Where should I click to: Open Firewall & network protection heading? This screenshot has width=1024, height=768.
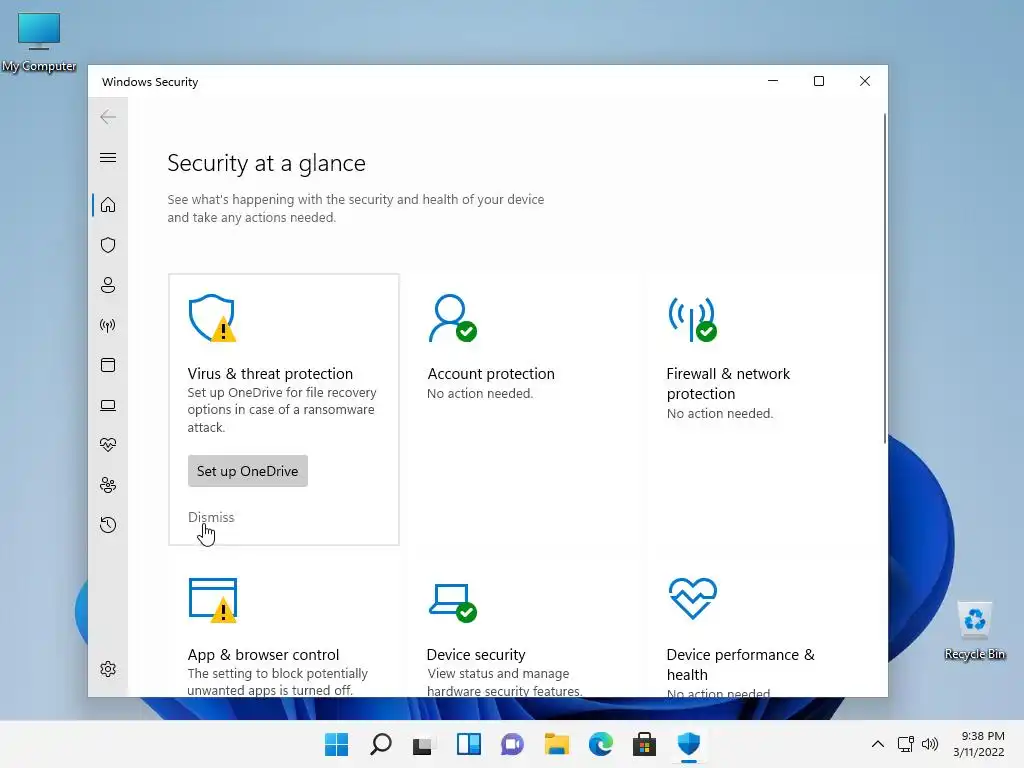(728, 383)
